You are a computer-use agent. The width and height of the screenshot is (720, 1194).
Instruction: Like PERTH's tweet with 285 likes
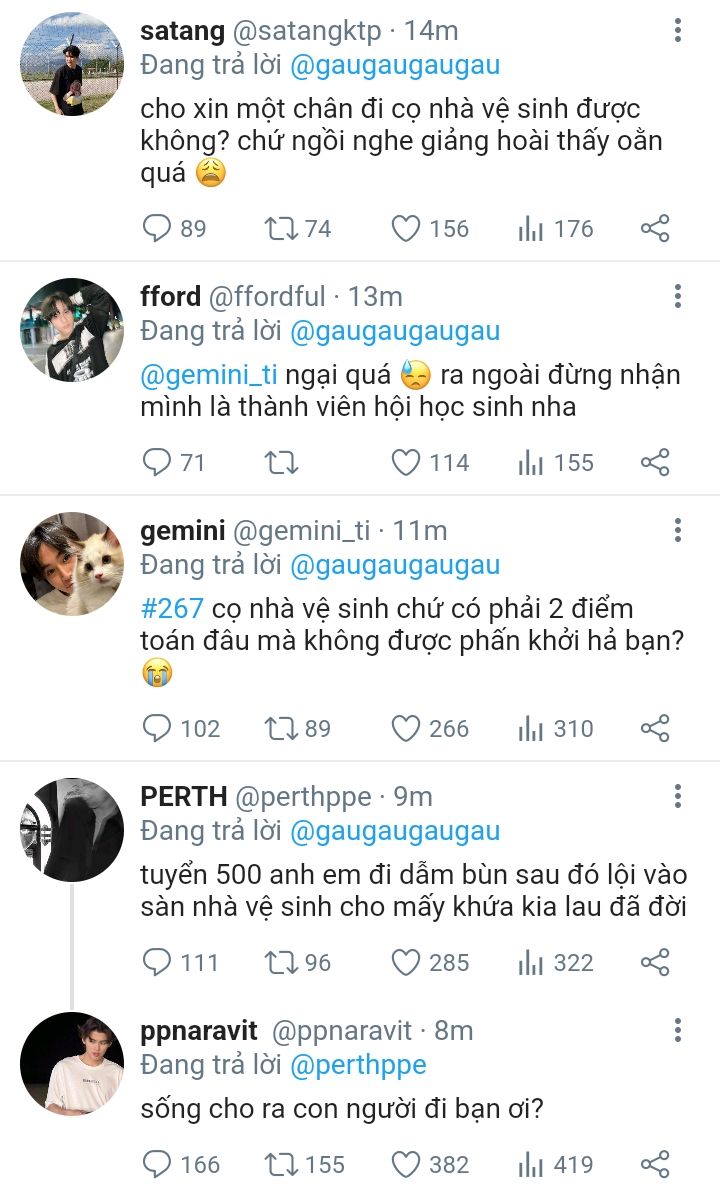(406, 963)
